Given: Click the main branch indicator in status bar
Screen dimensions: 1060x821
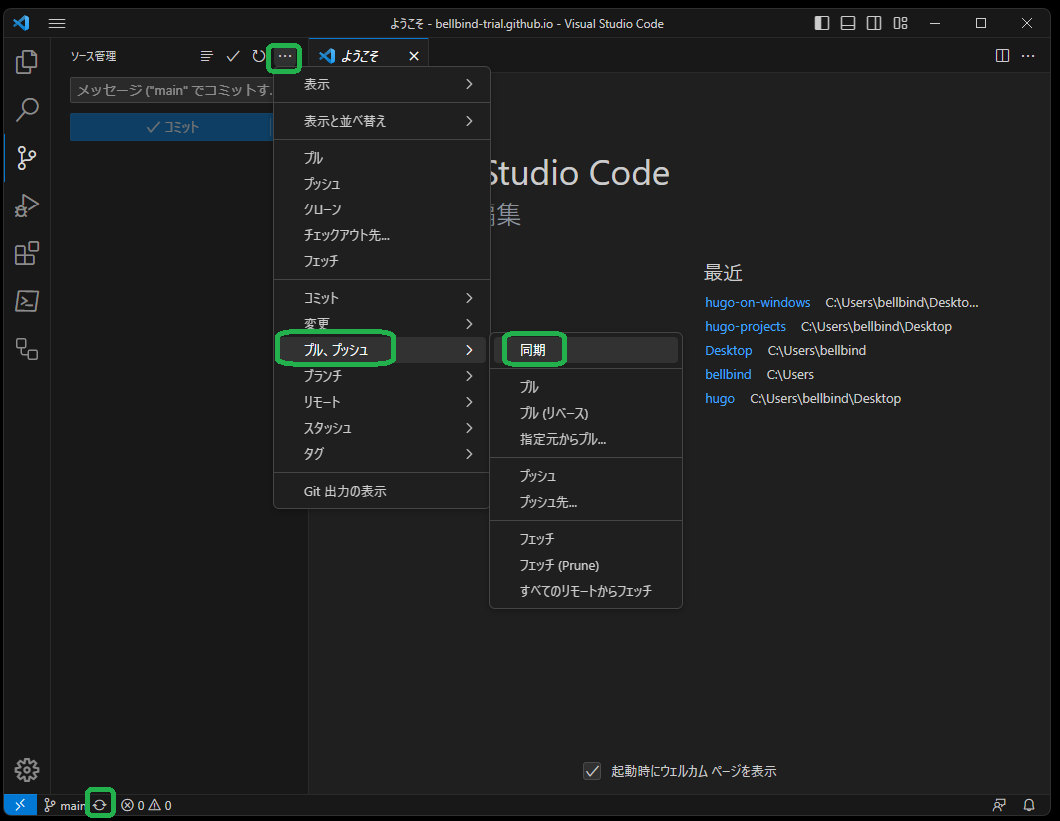Looking at the screenshot, I should pos(64,805).
